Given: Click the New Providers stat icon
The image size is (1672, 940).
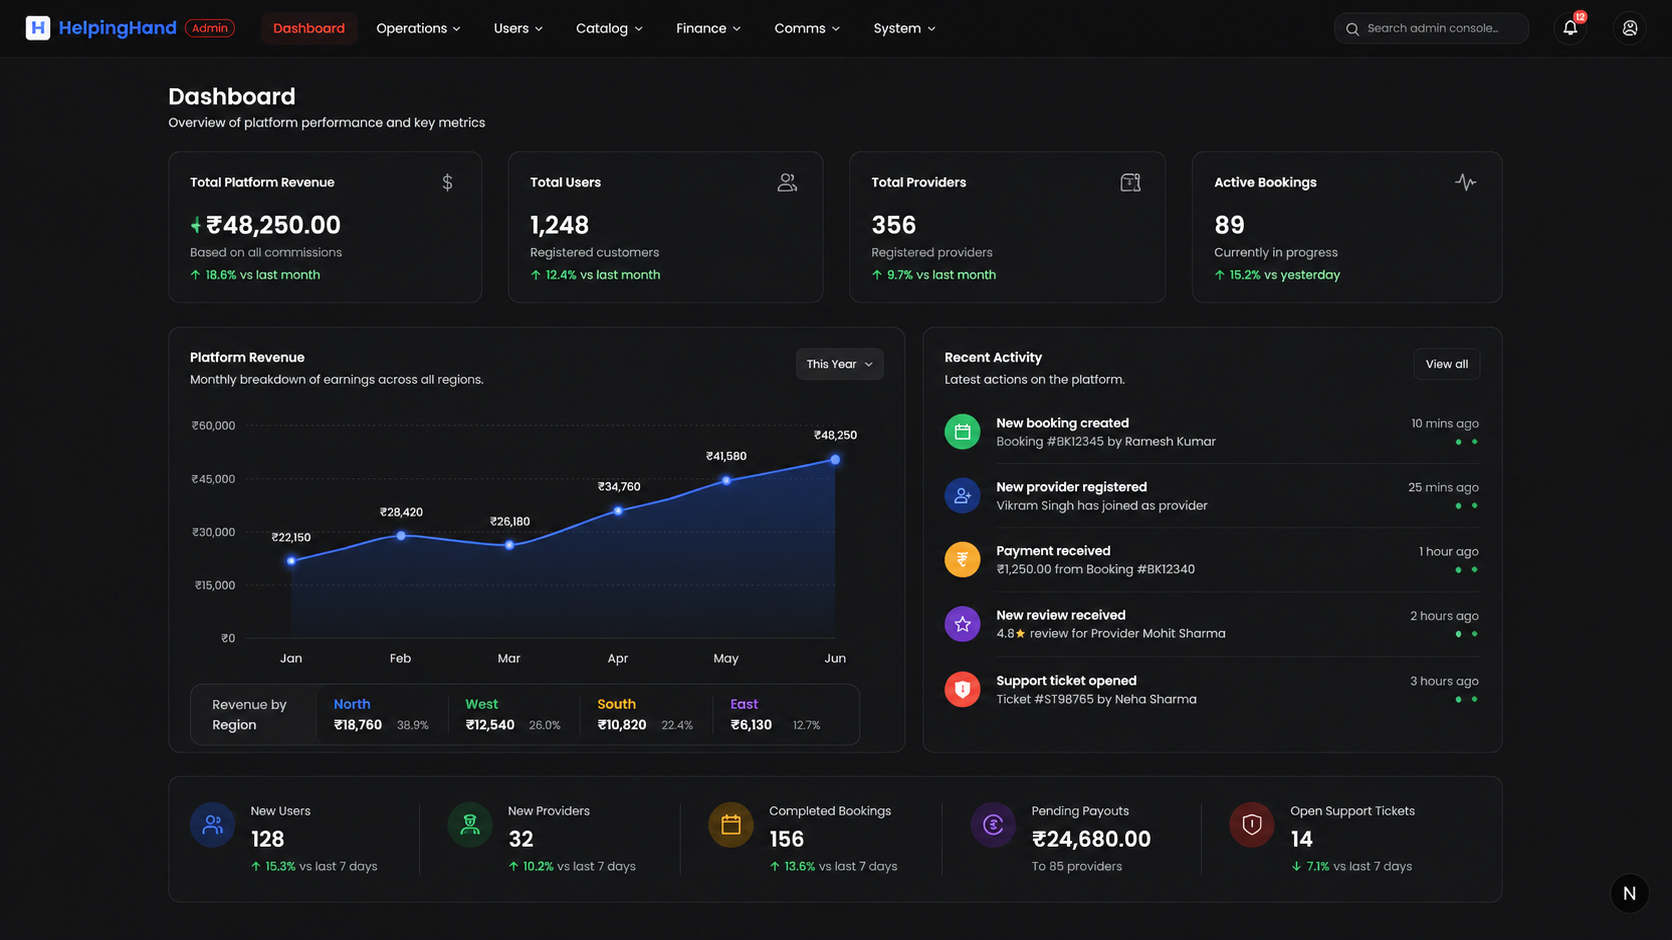Looking at the screenshot, I should pos(470,825).
